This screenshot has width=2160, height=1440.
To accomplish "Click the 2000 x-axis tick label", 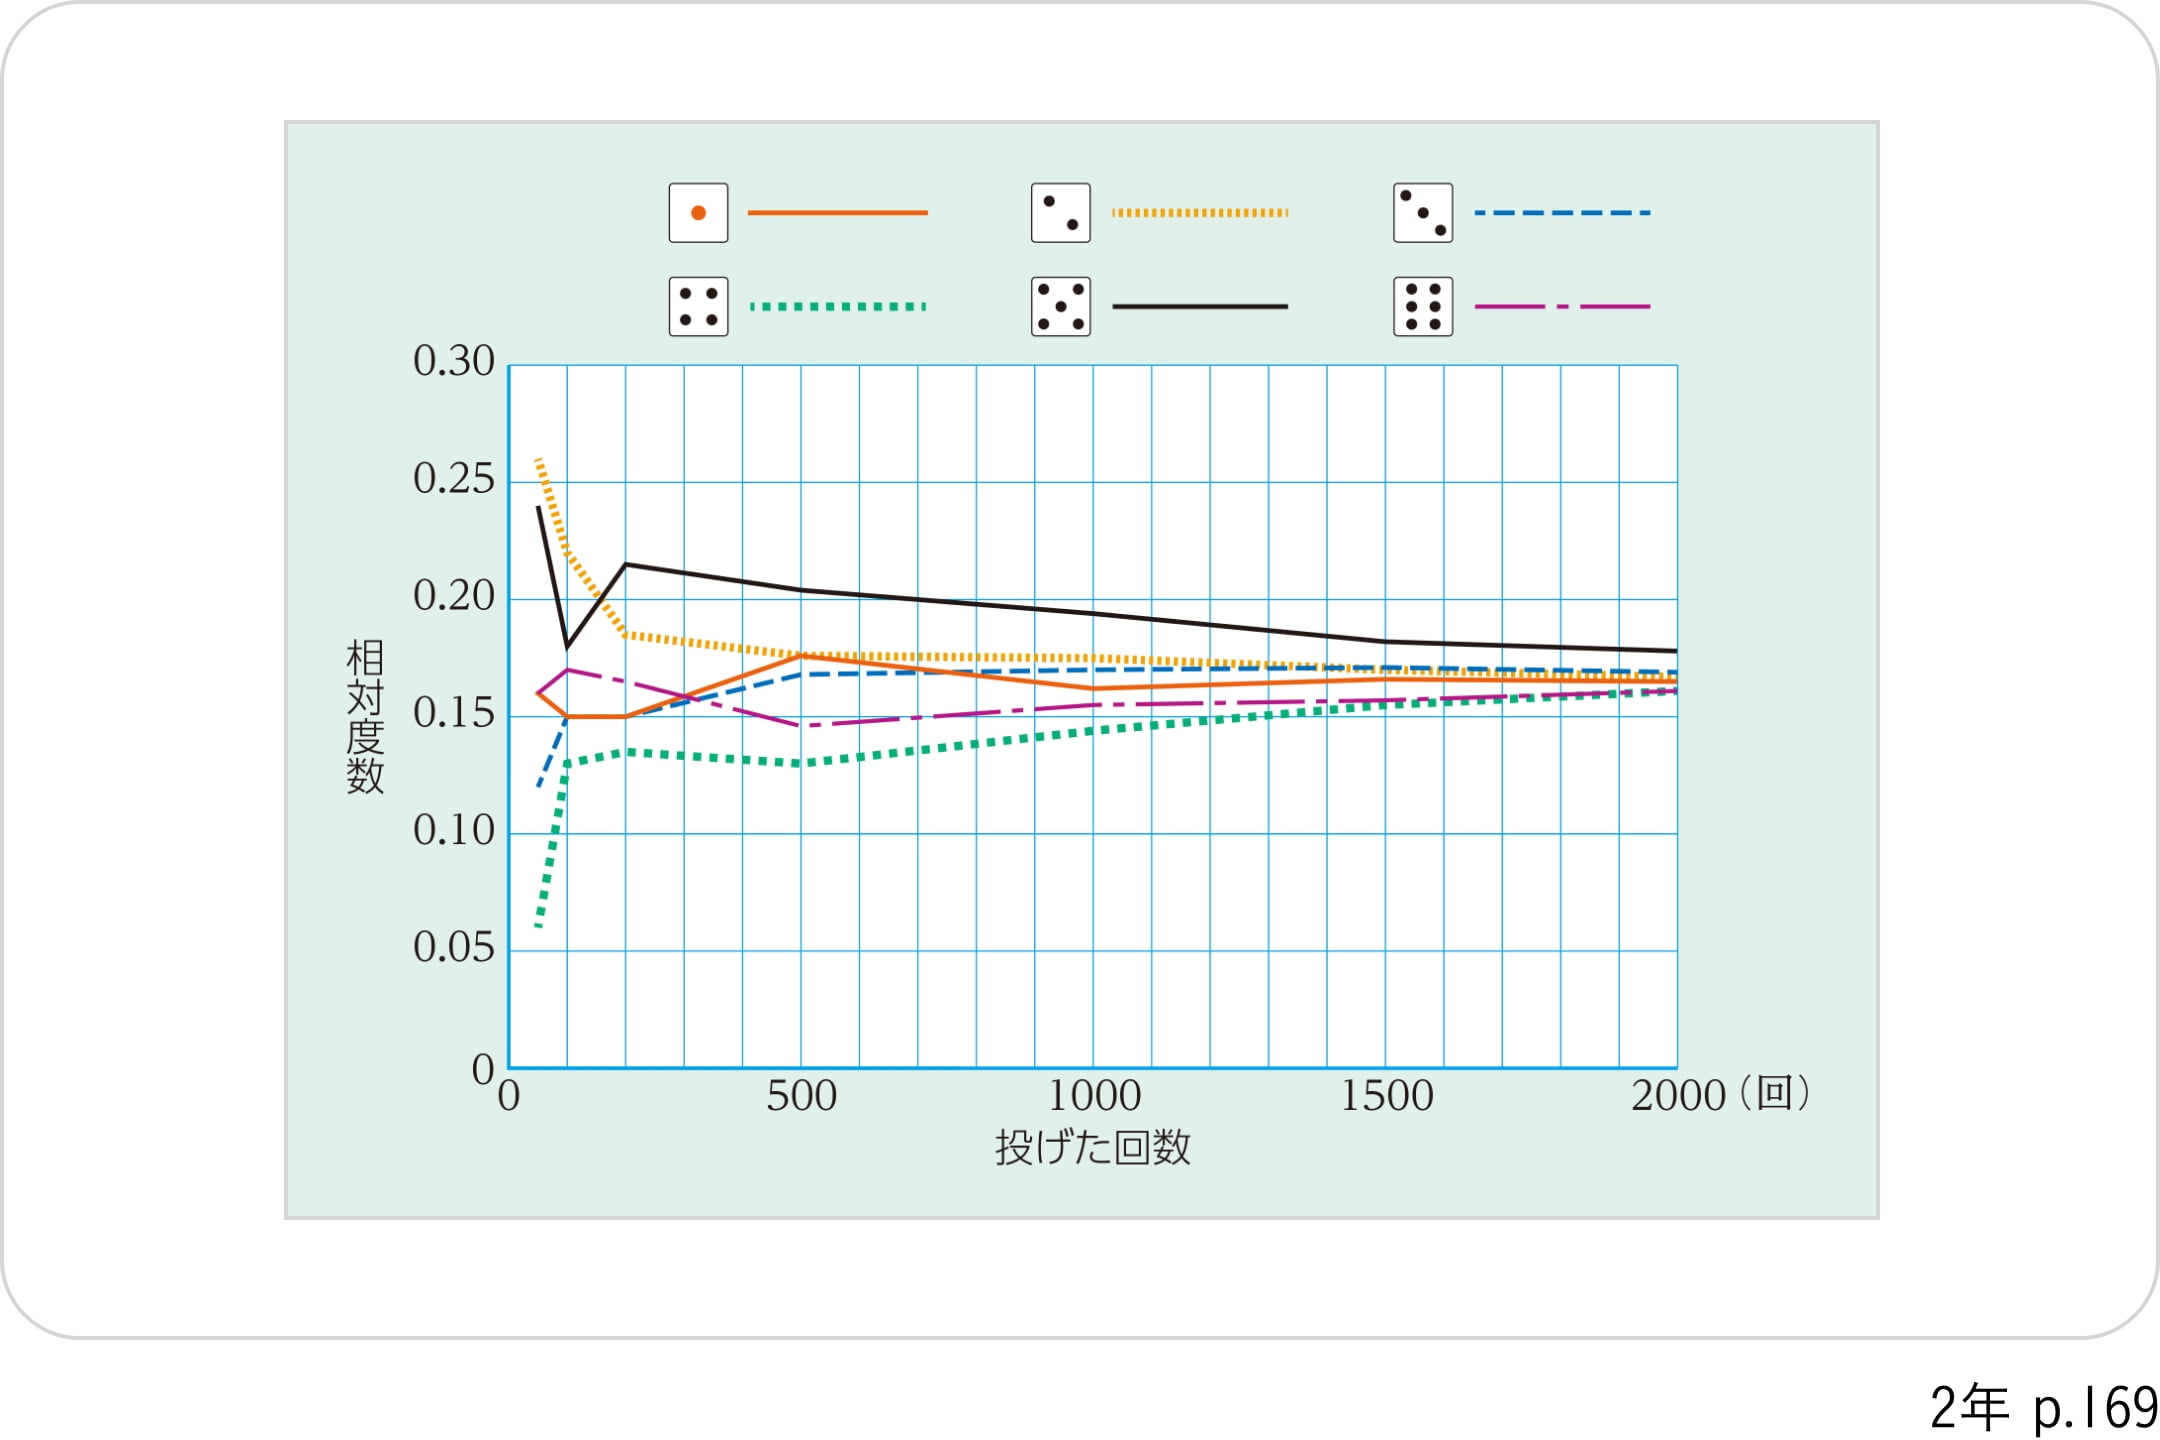I will tap(1678, 1097).
